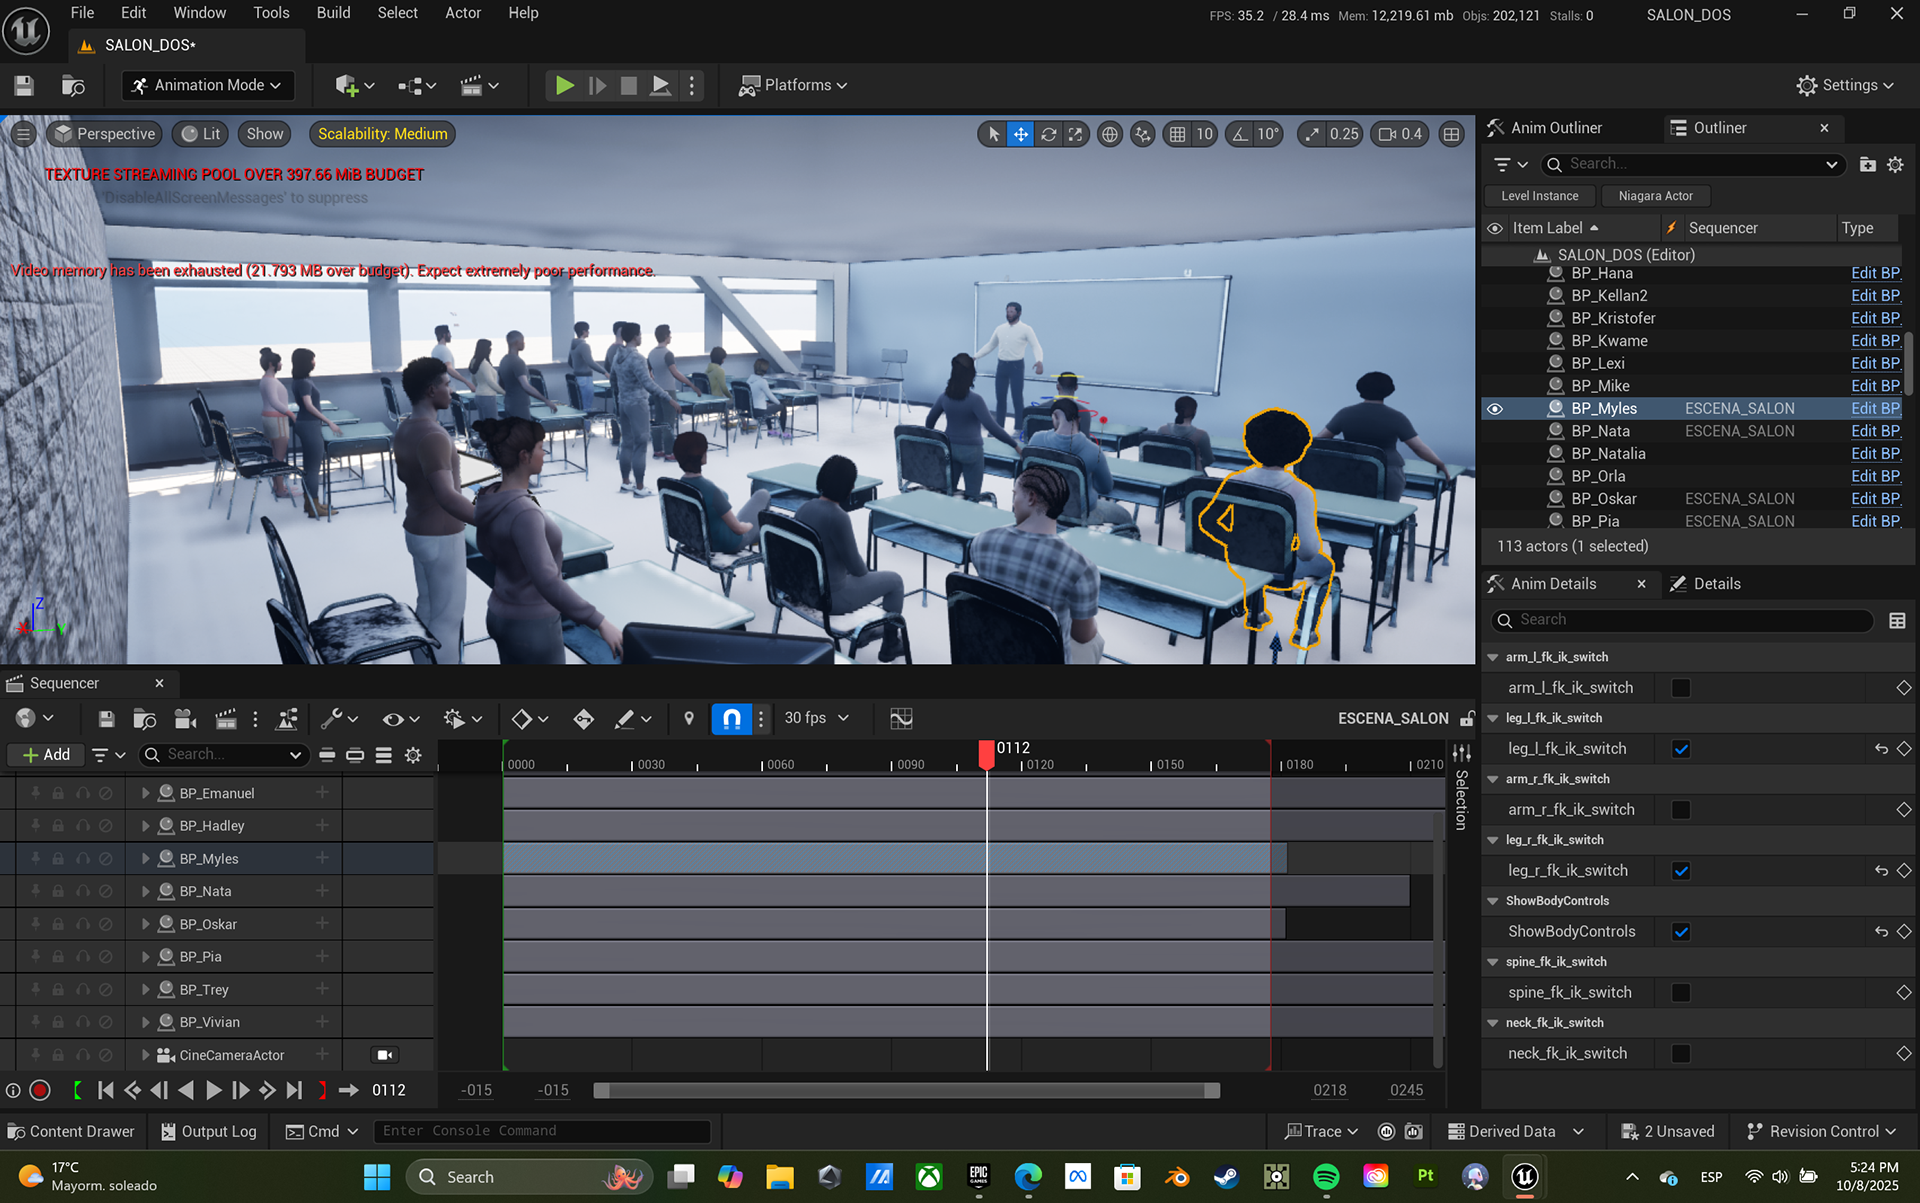Click the Sequencer curve editor icon

(901, 718)
